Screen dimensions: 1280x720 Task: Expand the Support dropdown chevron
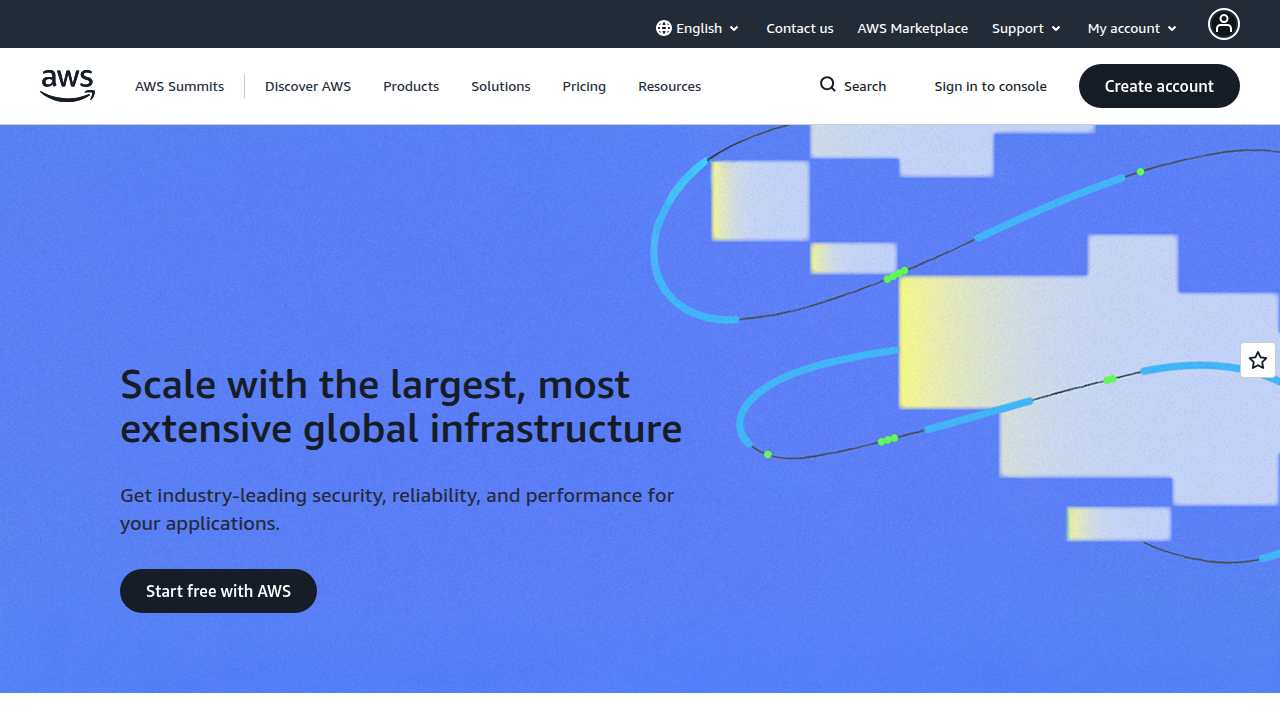pos(1056,29)
